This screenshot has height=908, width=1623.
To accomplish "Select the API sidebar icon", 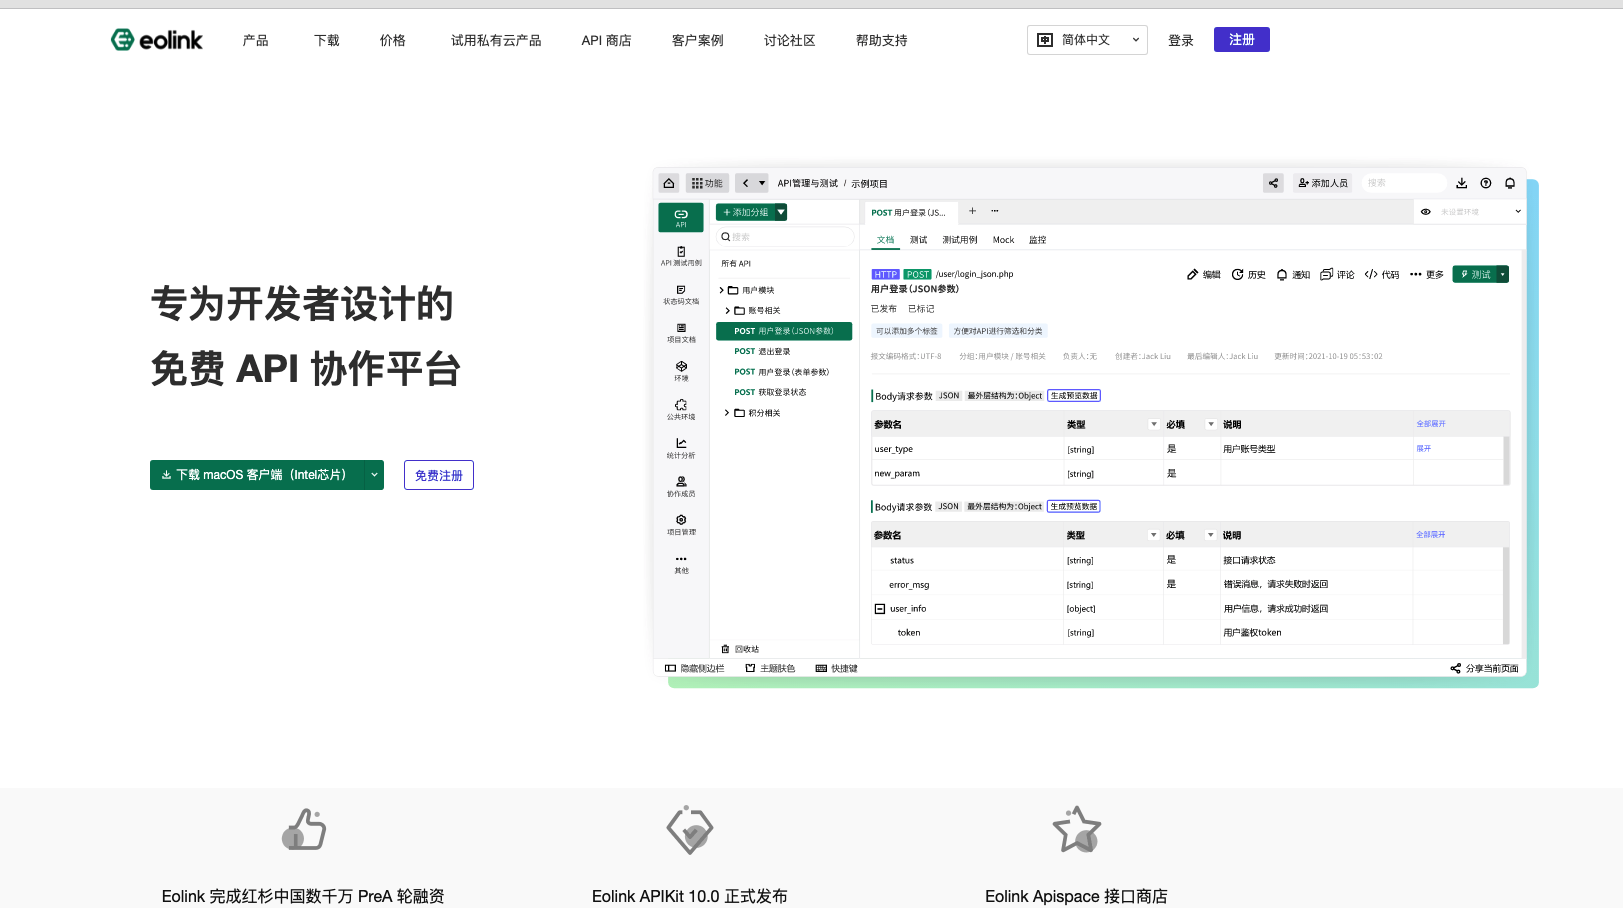I will [681, 217].
